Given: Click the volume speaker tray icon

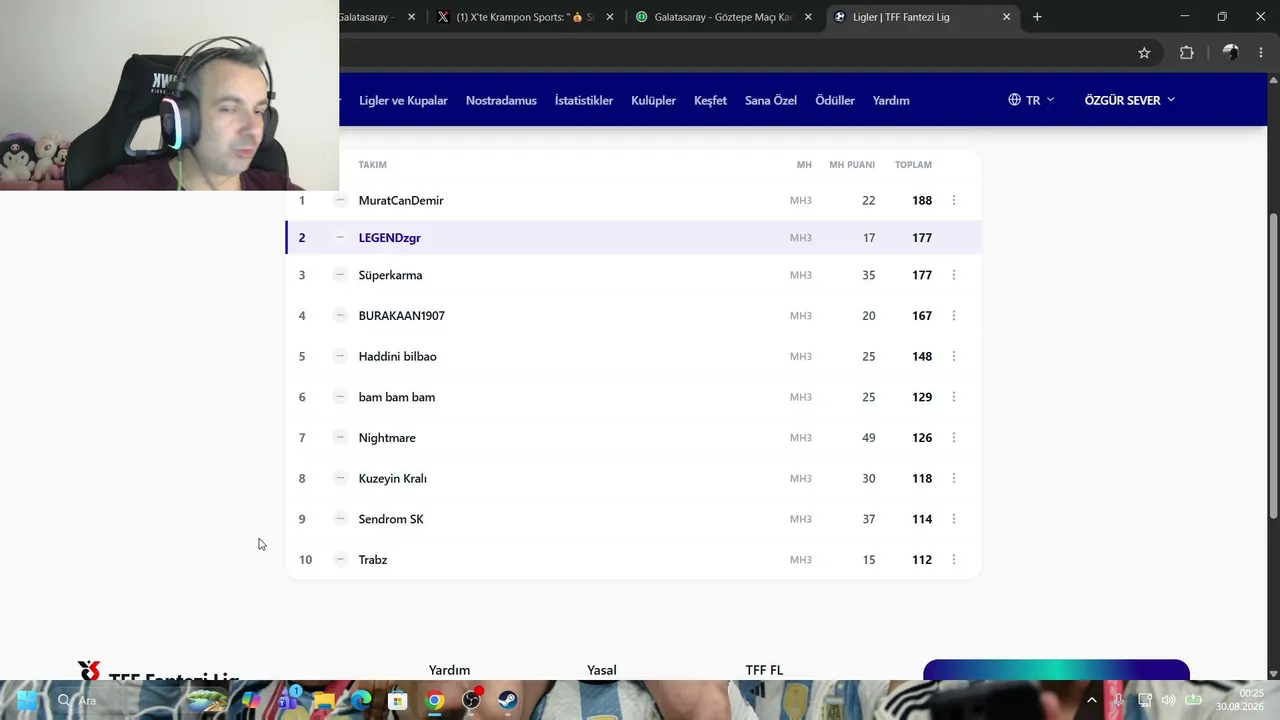Looking at the screenshot, I should pyautogui.click(x=1168, y=700).
